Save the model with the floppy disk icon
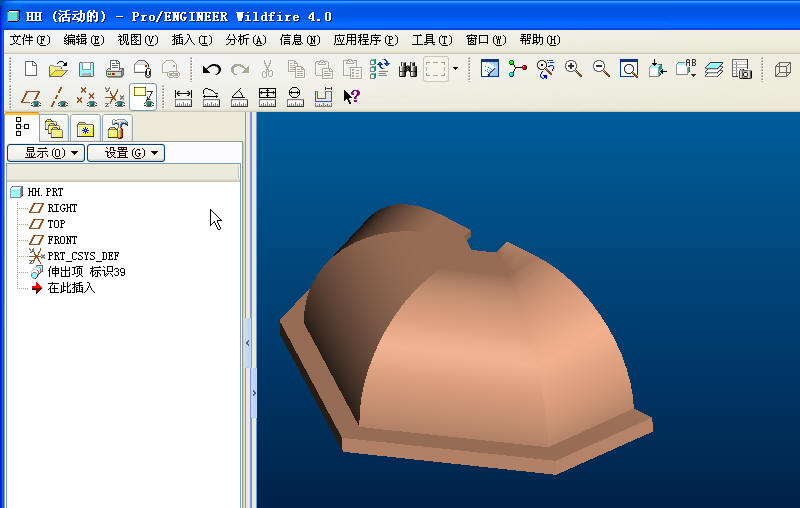Image resolution: width=800 pixels, height=508 pixels. pos(86,68)
